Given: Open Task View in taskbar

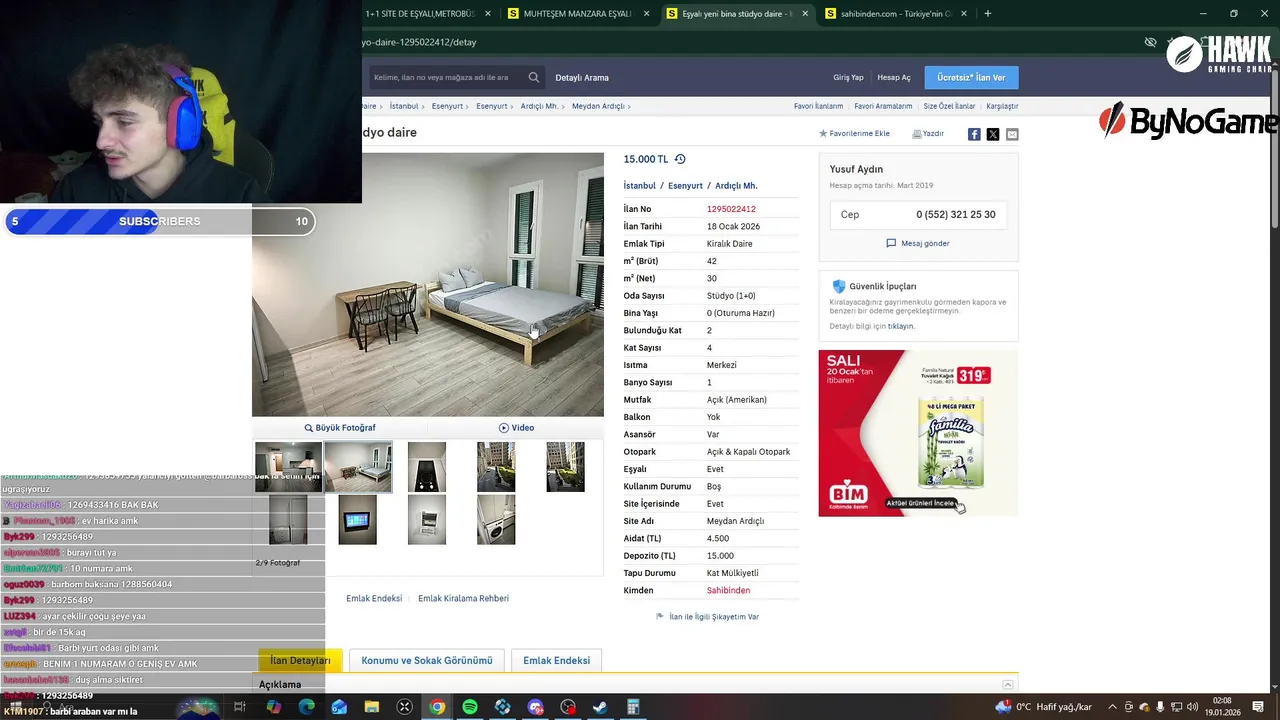Looking at the screenshot, I should tap(240, 707).
